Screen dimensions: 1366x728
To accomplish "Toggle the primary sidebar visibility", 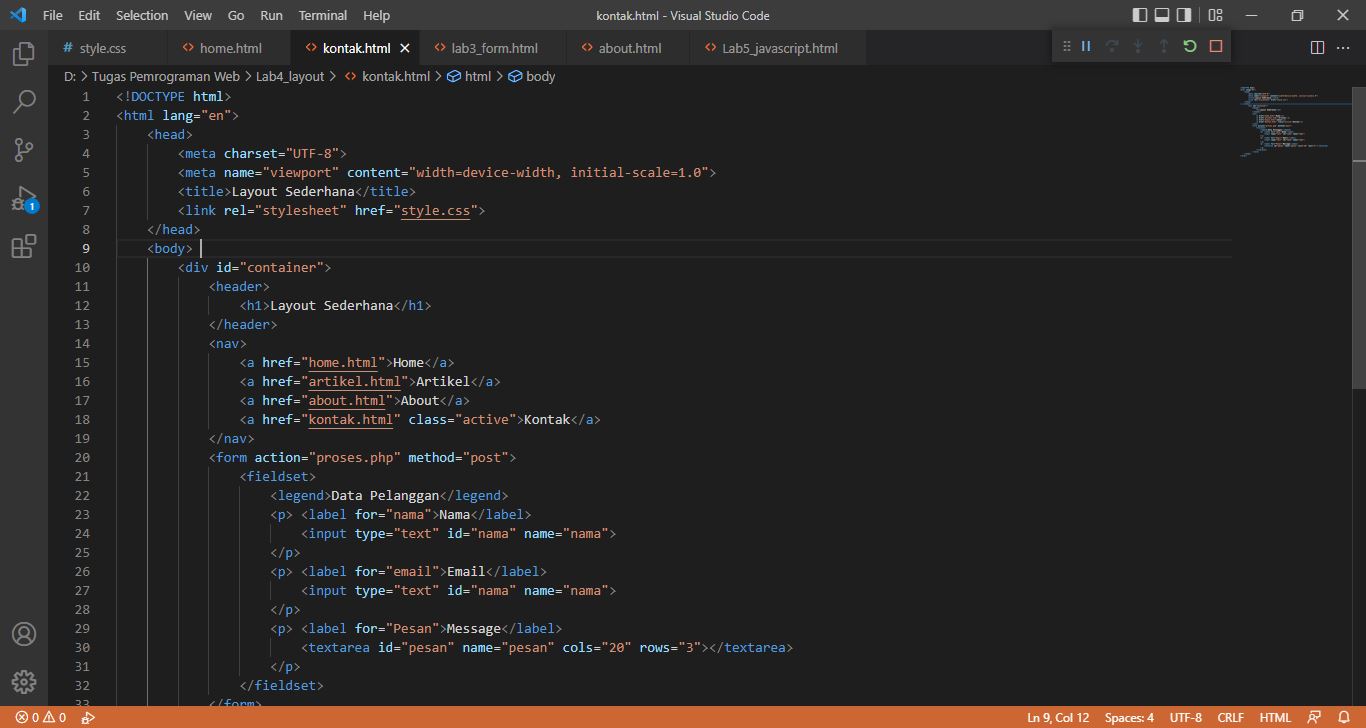I will coord(1139,15).
